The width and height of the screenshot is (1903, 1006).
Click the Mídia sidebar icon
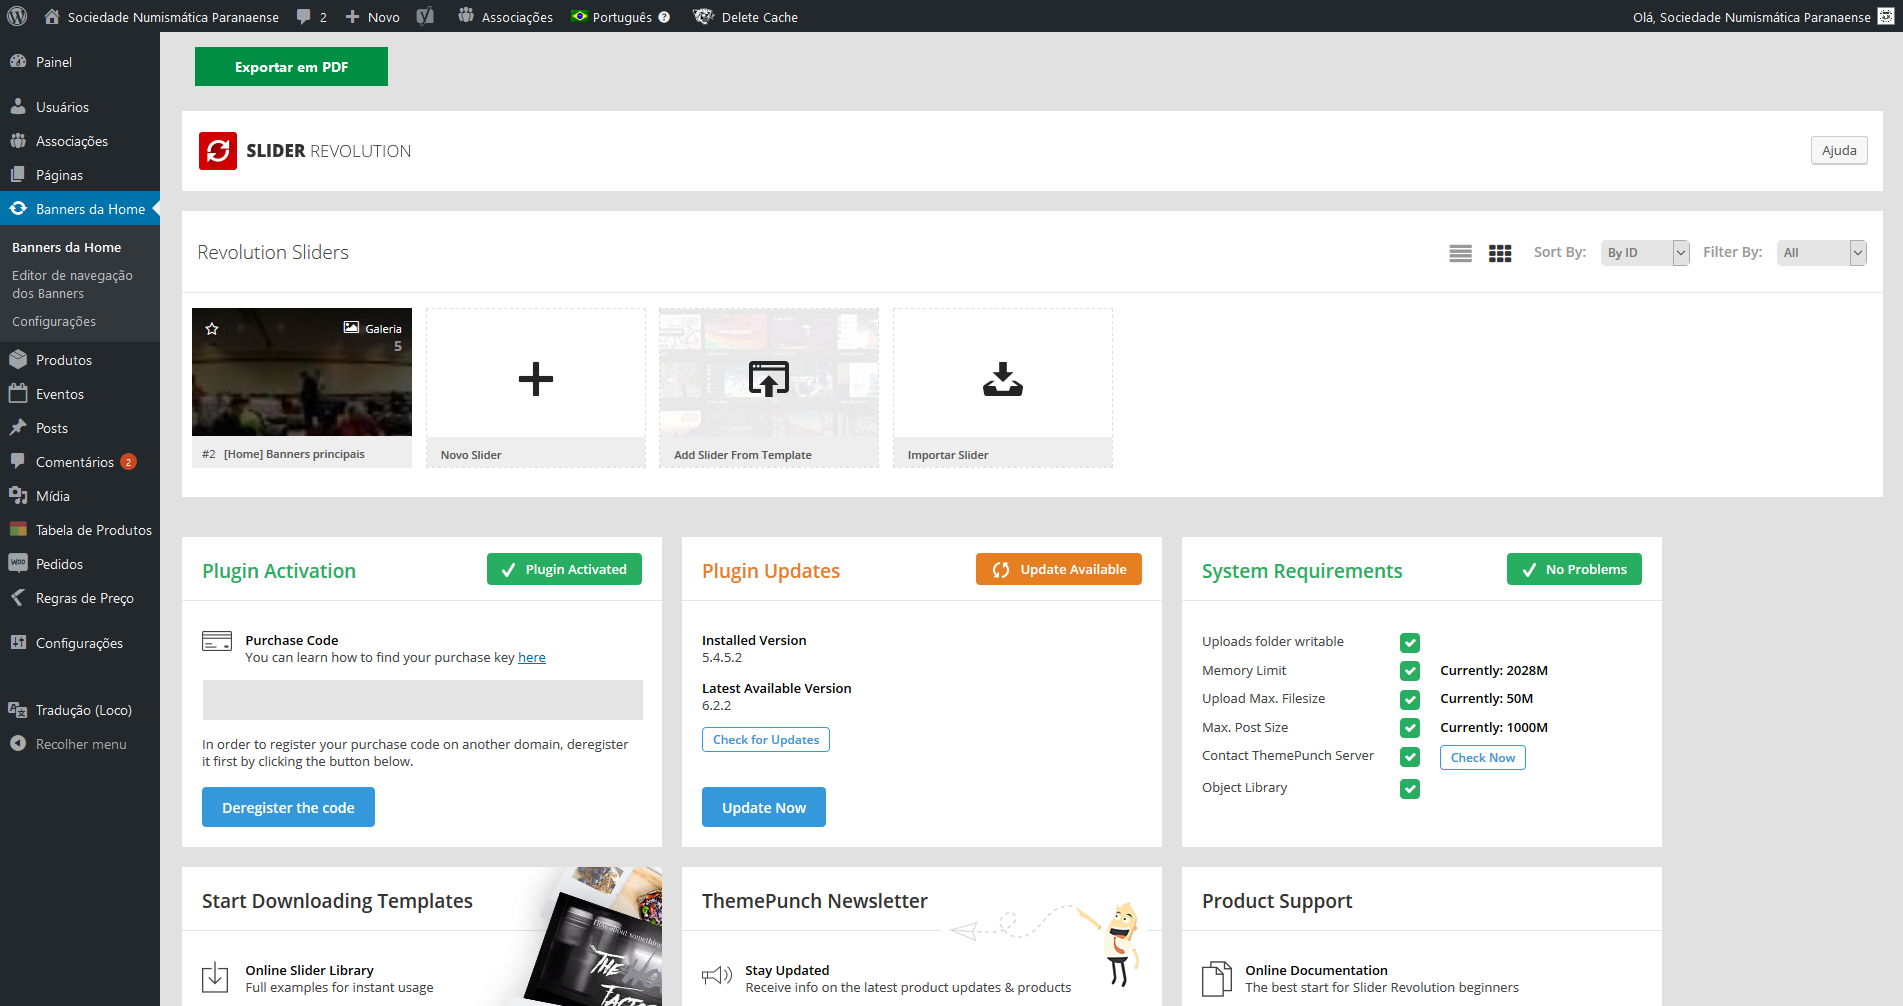(x=18, y=495)
